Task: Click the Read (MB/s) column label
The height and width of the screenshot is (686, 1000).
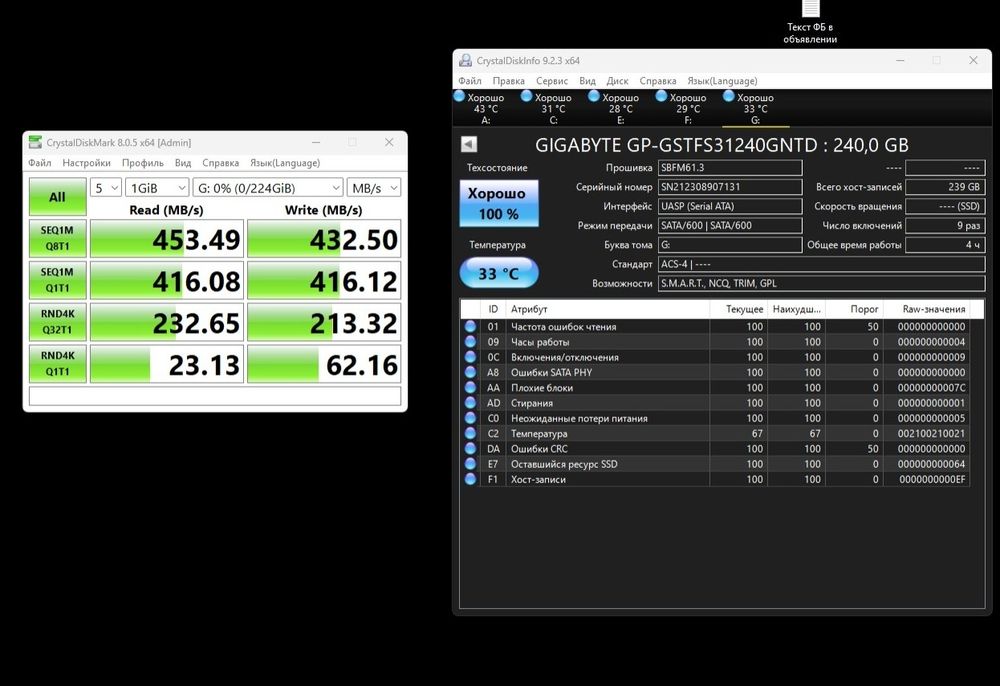Action: (x=166, y=210)
